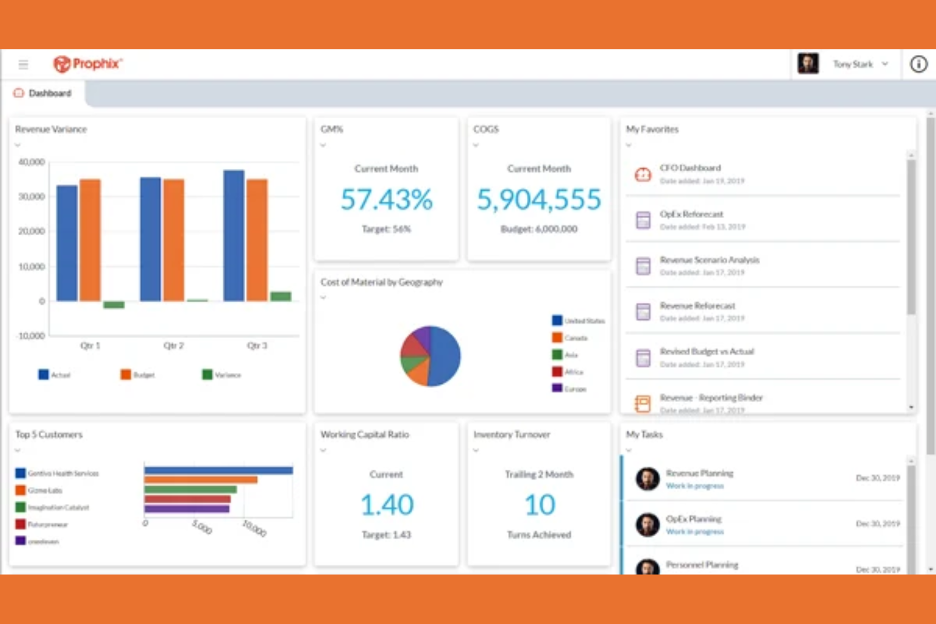The image size is (936, 624).
Task: Open the Revenue - Reporting Binder icon
Action: tap(644, 402)
